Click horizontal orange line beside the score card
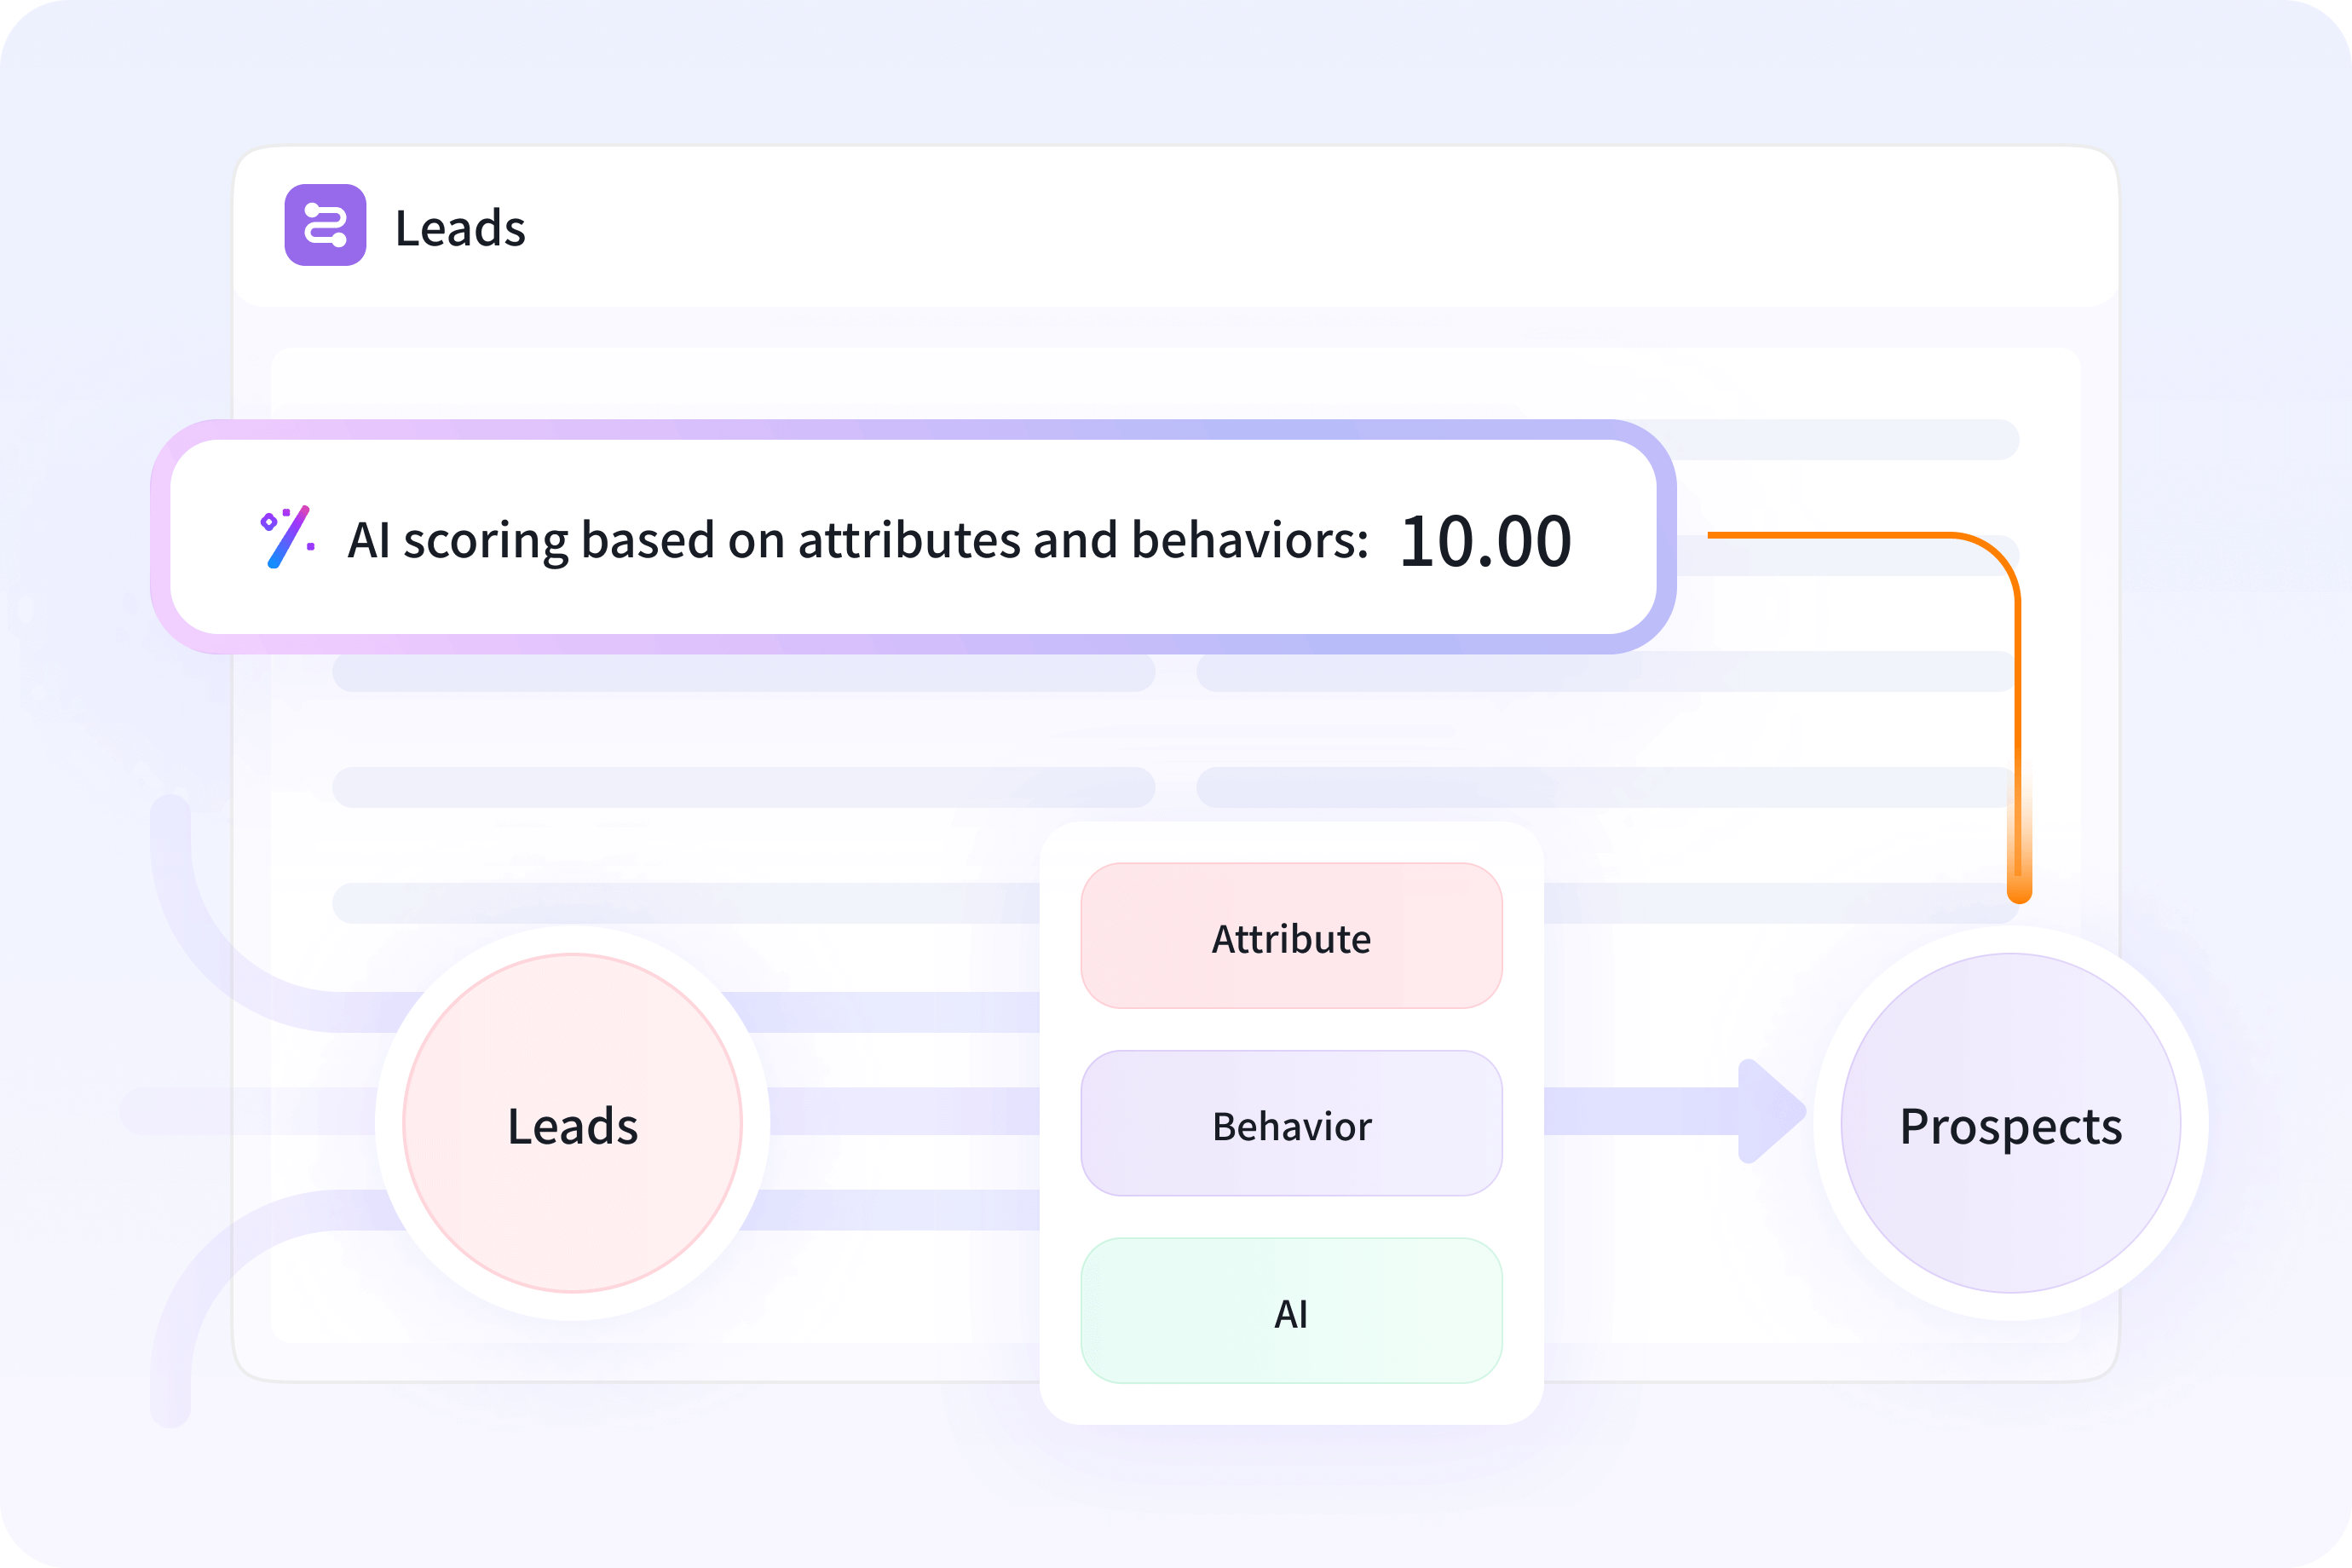 (x=1820, y=535)
